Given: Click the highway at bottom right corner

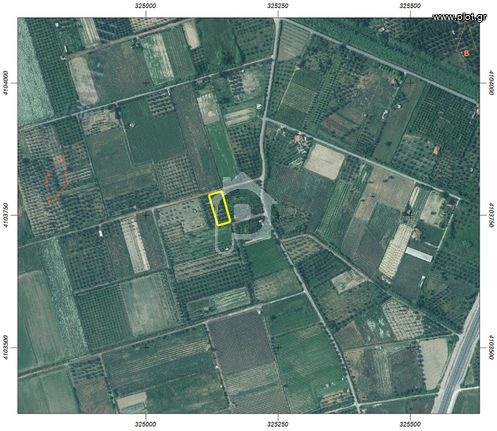Looking at the screenshot, I should (457, 360).
